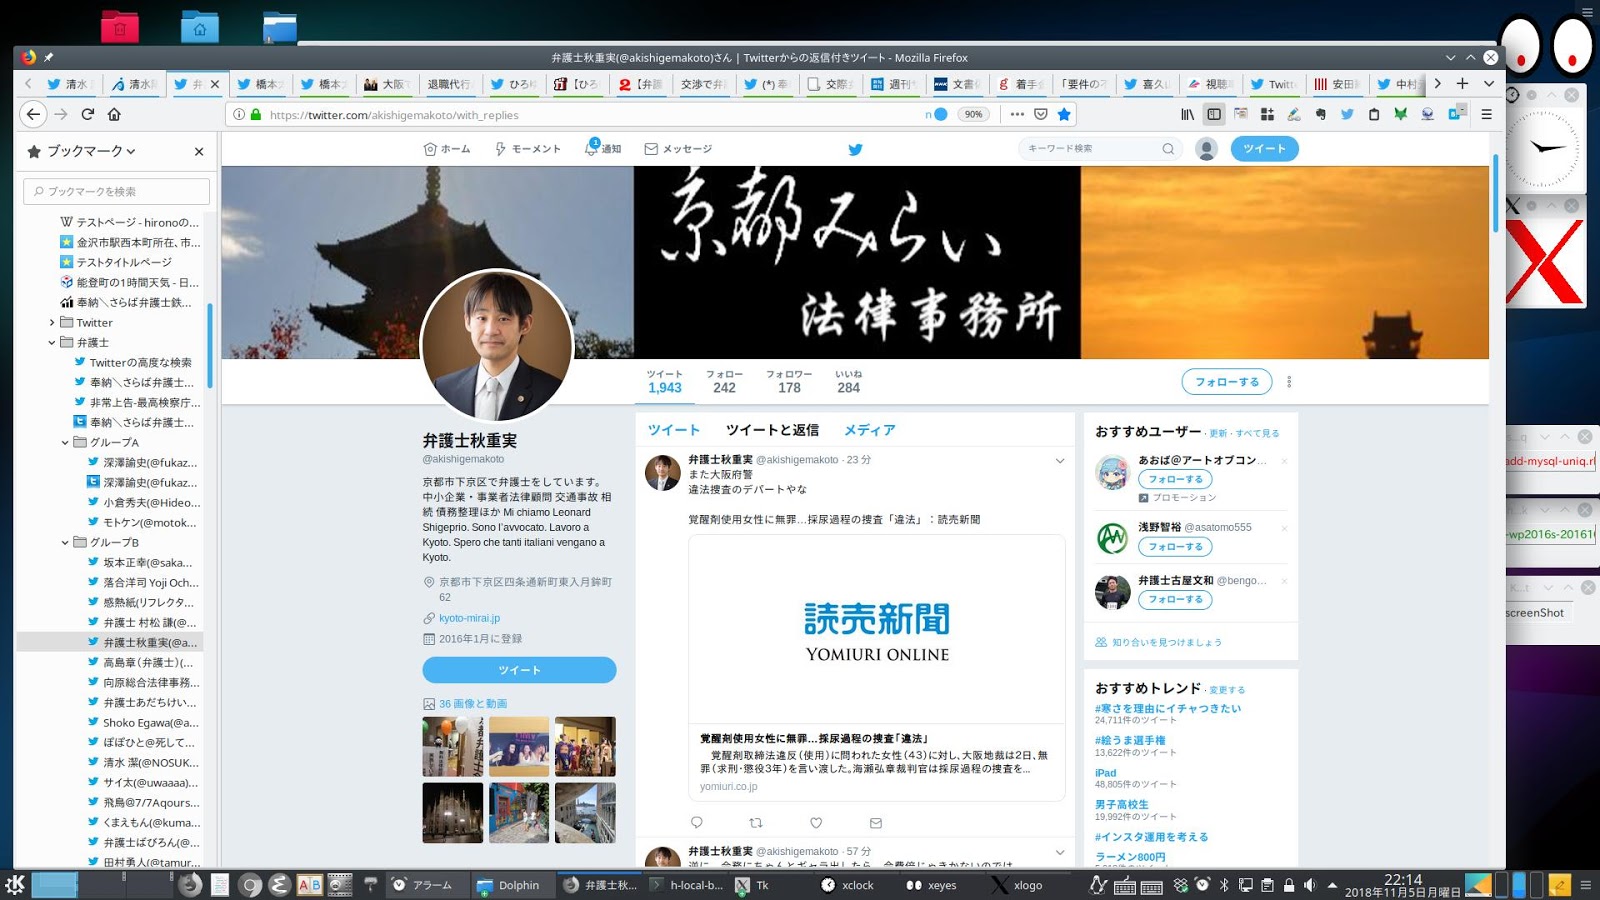Collapse the 弁護士 bookmark folder

[52, 343]
